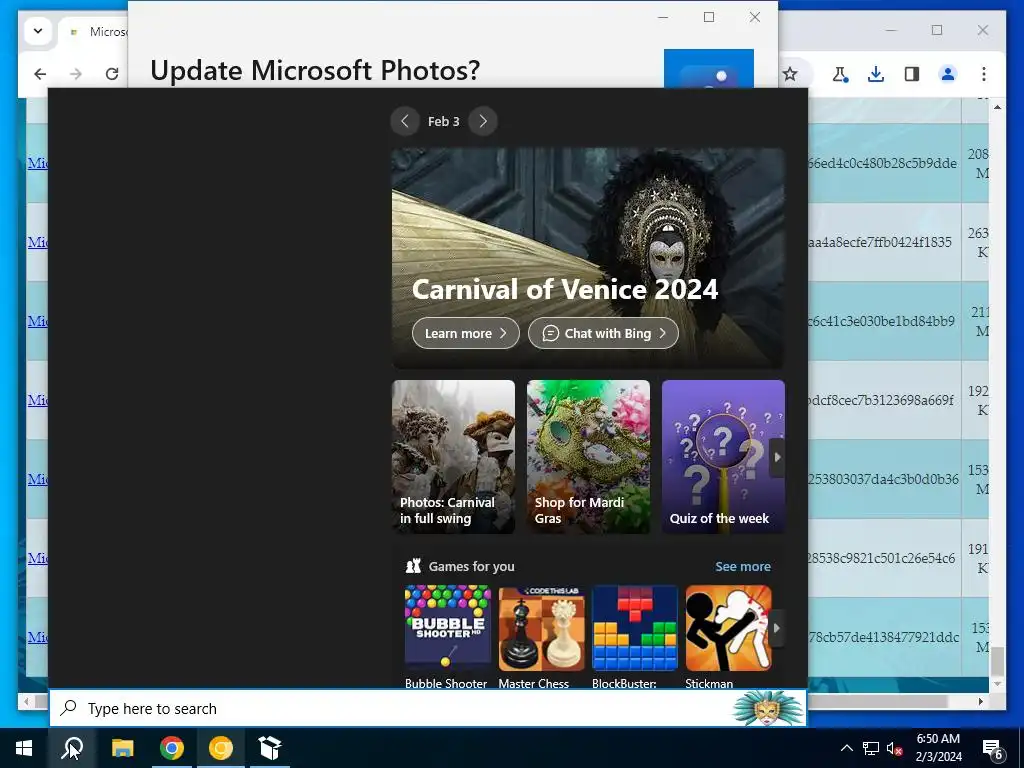Image resolution: width=1024 pixels, height=768 pixels.
Task: Open Chrome downloads icon
Action: pos(876,74)
